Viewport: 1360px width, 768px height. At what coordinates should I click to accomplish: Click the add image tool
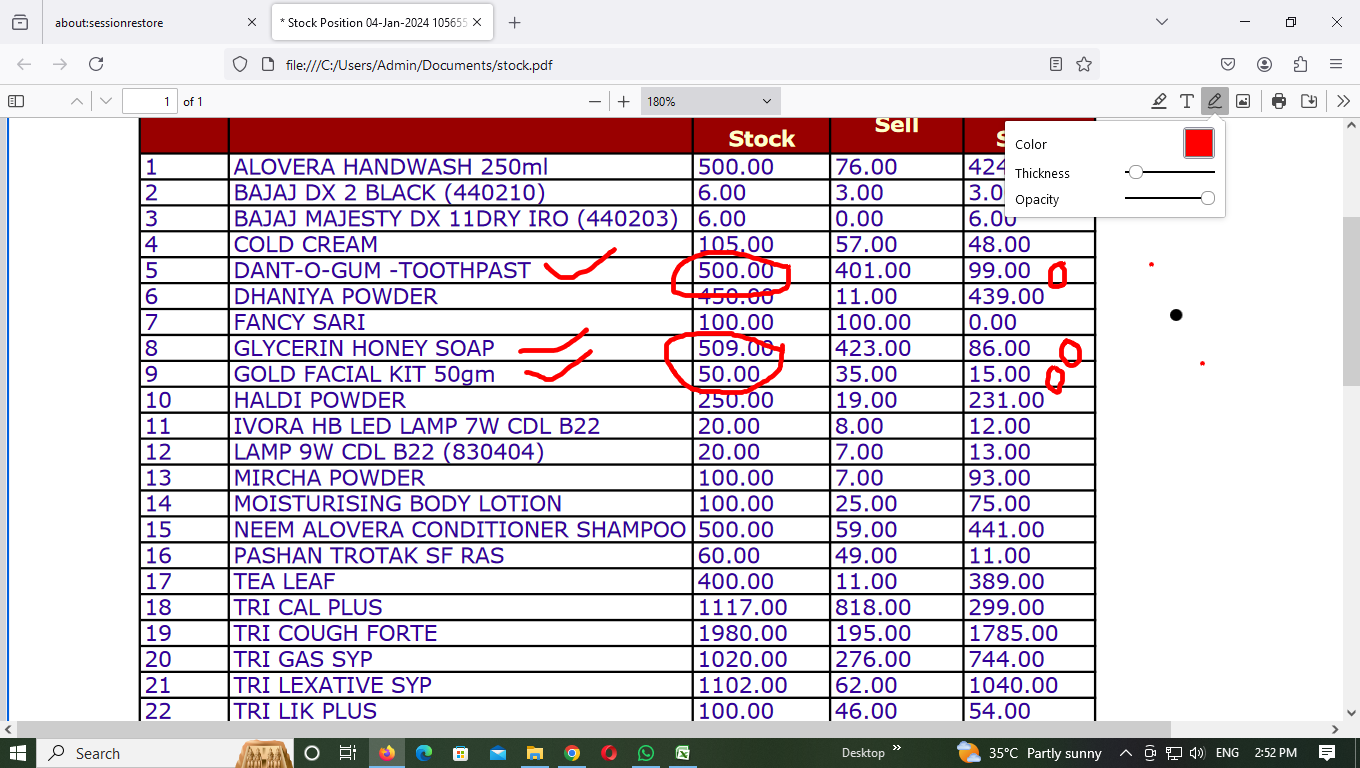(x=1242, y=101)
